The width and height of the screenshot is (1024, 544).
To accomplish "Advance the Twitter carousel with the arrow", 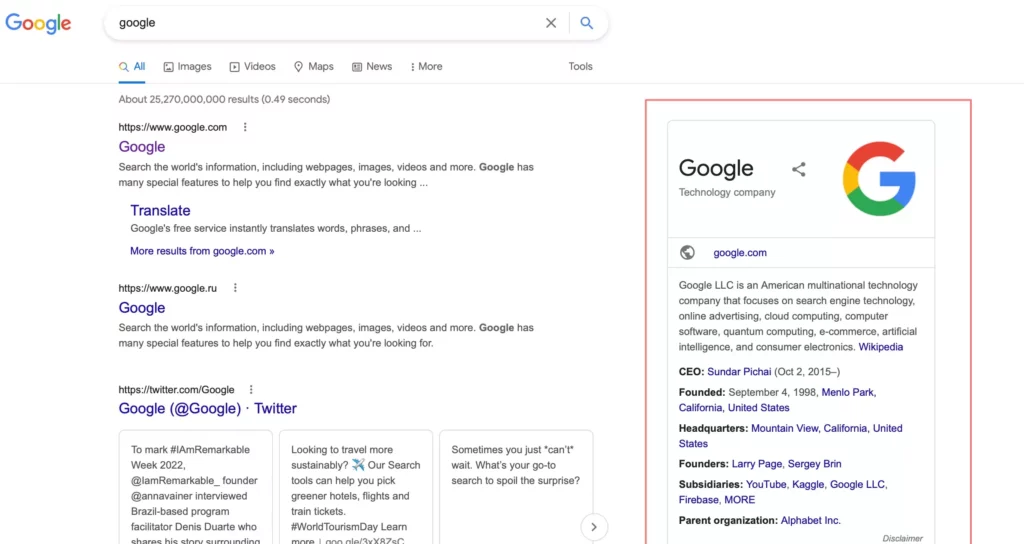I will 594,527.
